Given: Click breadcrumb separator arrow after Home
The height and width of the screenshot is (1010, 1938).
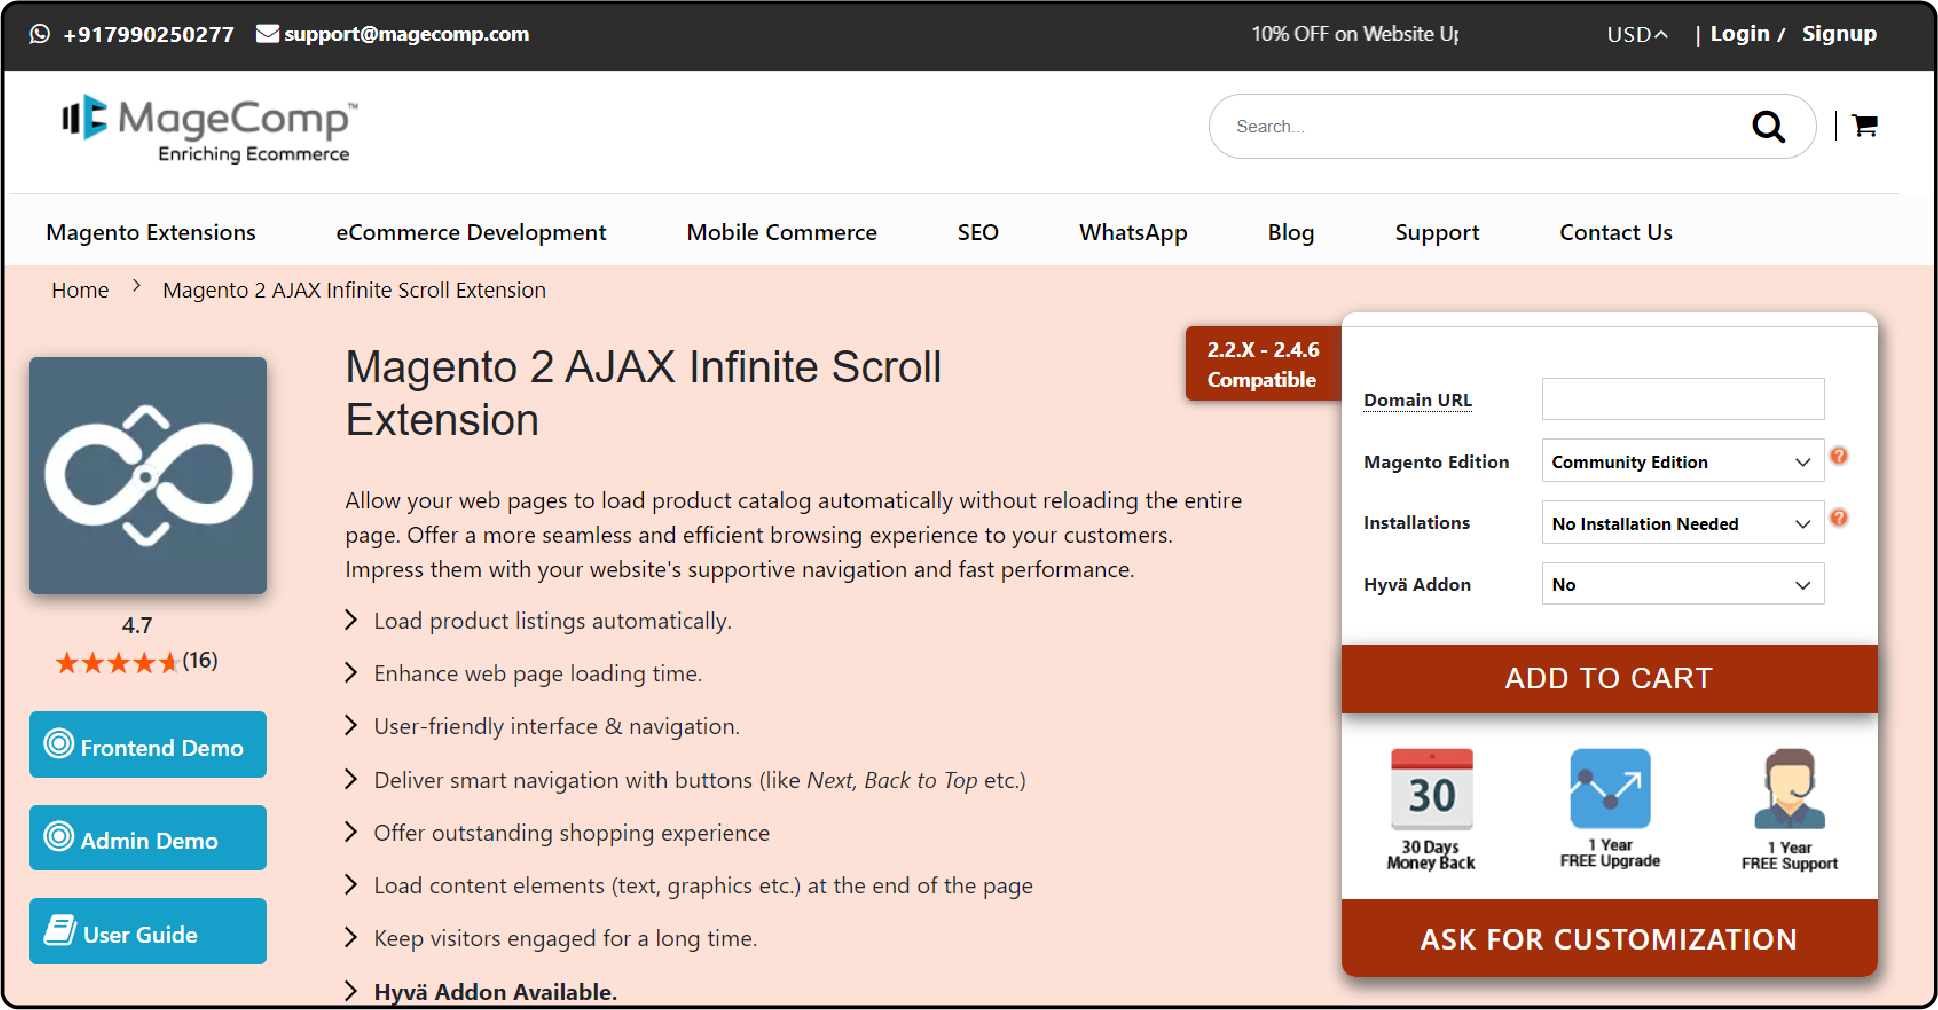Looking at the screenshot, I should click(x=137, y=286).
